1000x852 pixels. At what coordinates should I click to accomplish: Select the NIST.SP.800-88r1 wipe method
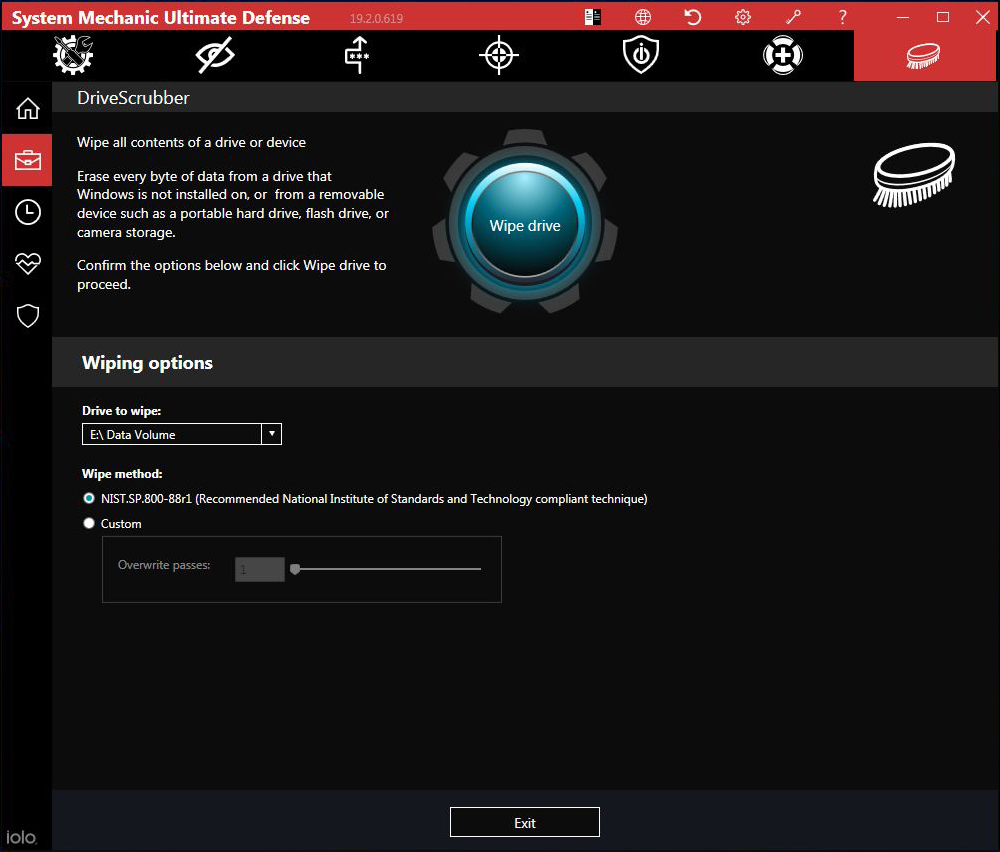tap(89, 498)
